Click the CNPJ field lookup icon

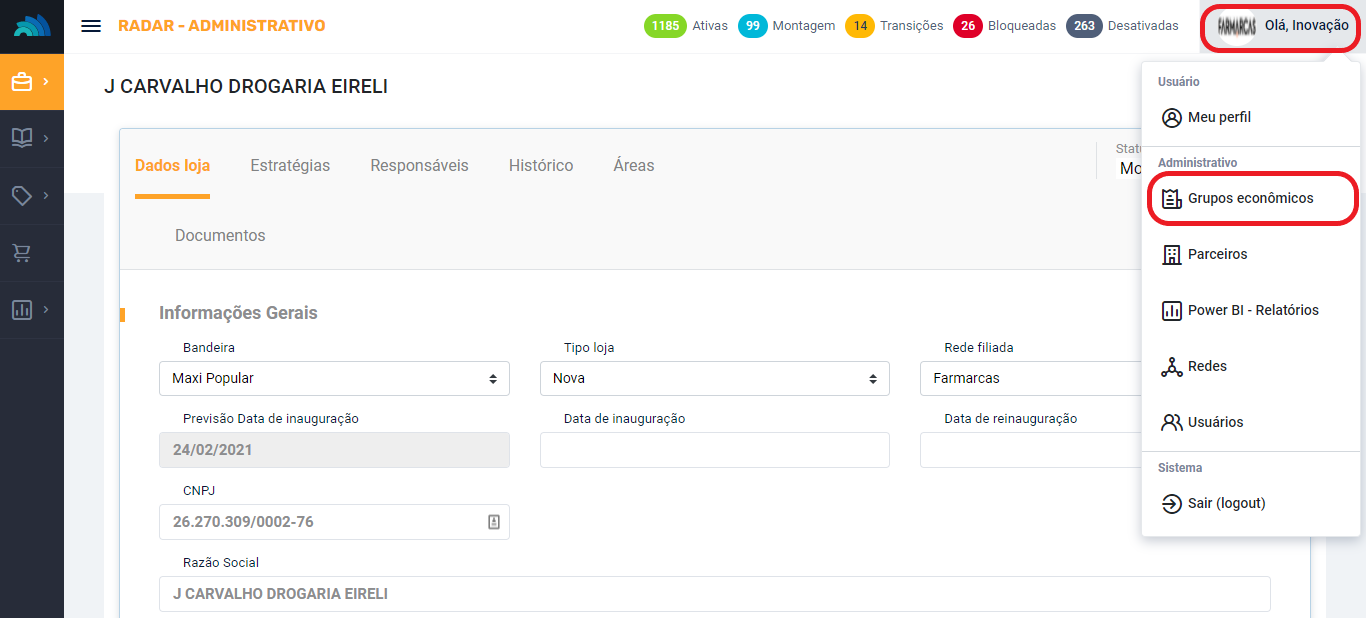(493, 522)
